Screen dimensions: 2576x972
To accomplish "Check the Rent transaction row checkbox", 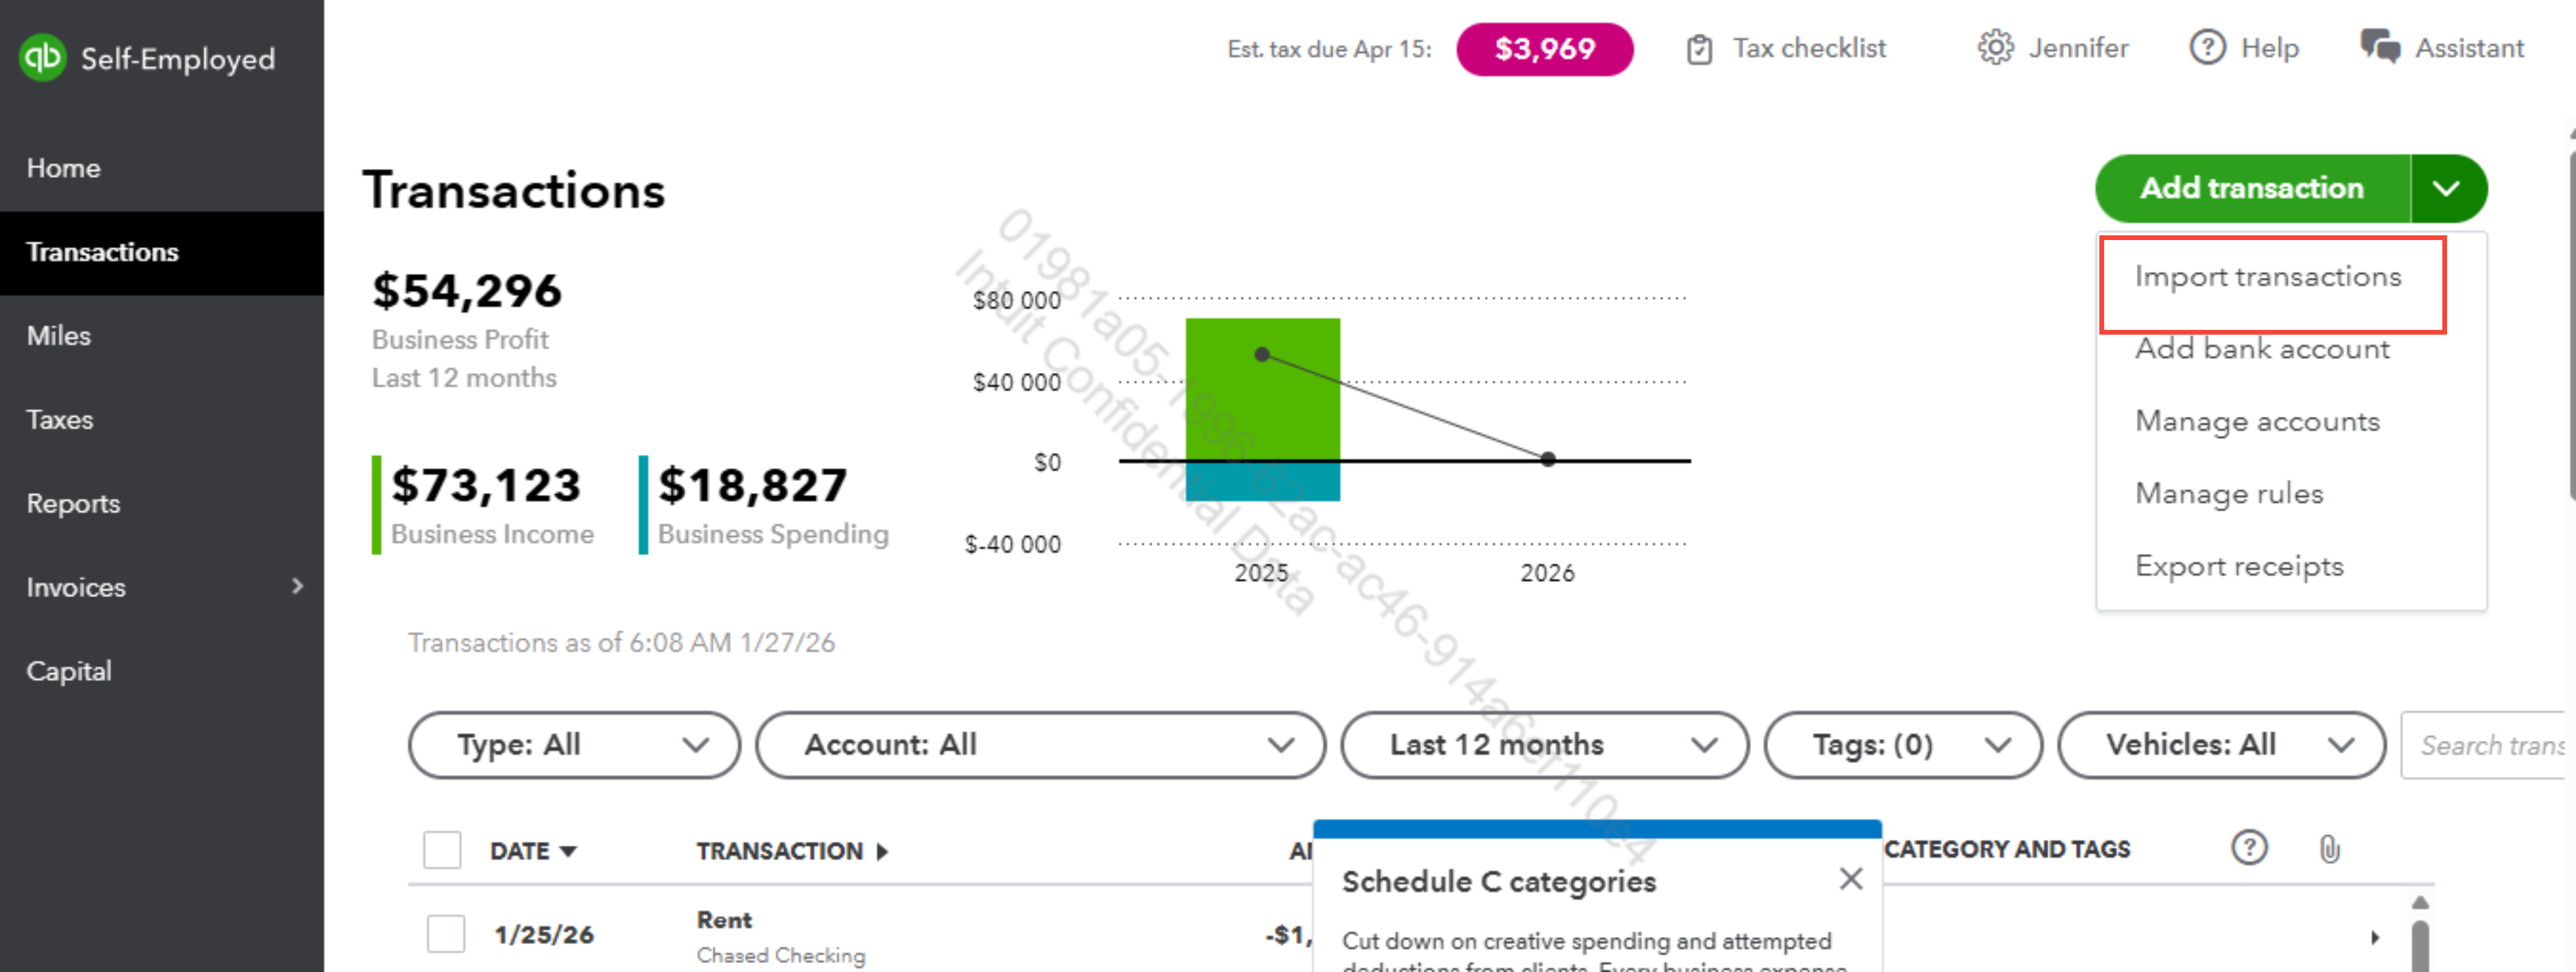I will click(446, 934).
